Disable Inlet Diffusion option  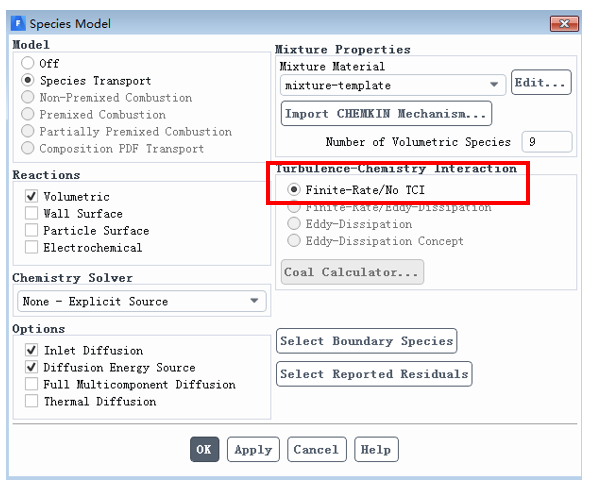point(32,350)
